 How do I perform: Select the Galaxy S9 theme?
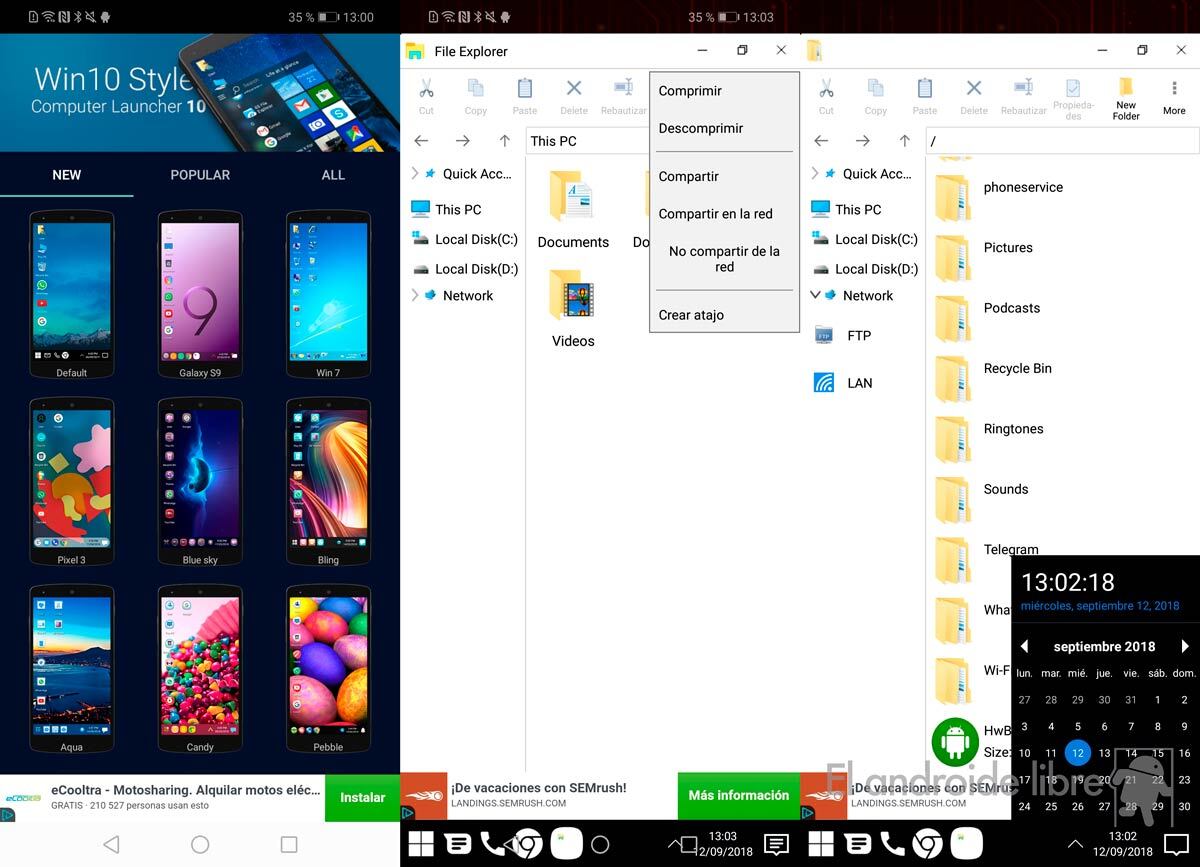(x=200, y=295)
